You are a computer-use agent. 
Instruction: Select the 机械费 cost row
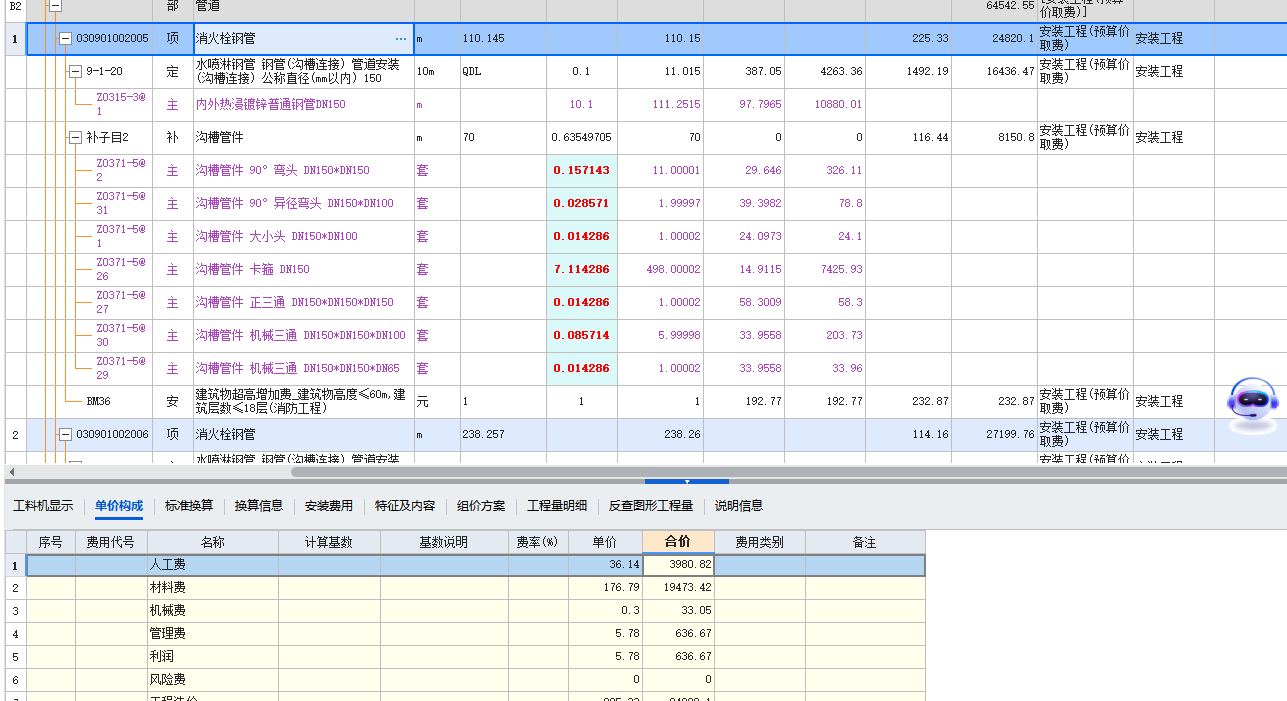pos(475,611)
